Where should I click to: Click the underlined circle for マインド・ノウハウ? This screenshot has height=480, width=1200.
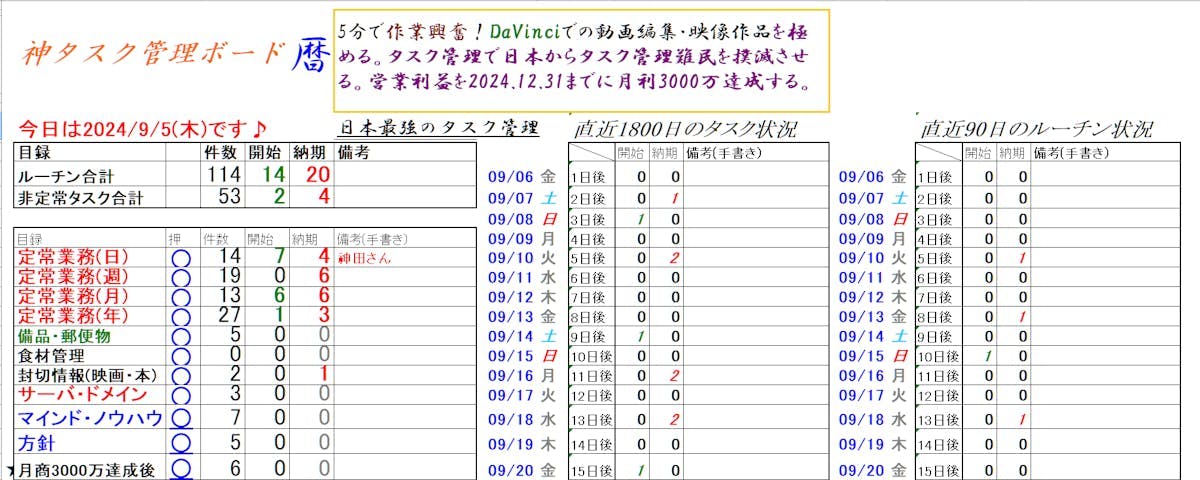181,418
